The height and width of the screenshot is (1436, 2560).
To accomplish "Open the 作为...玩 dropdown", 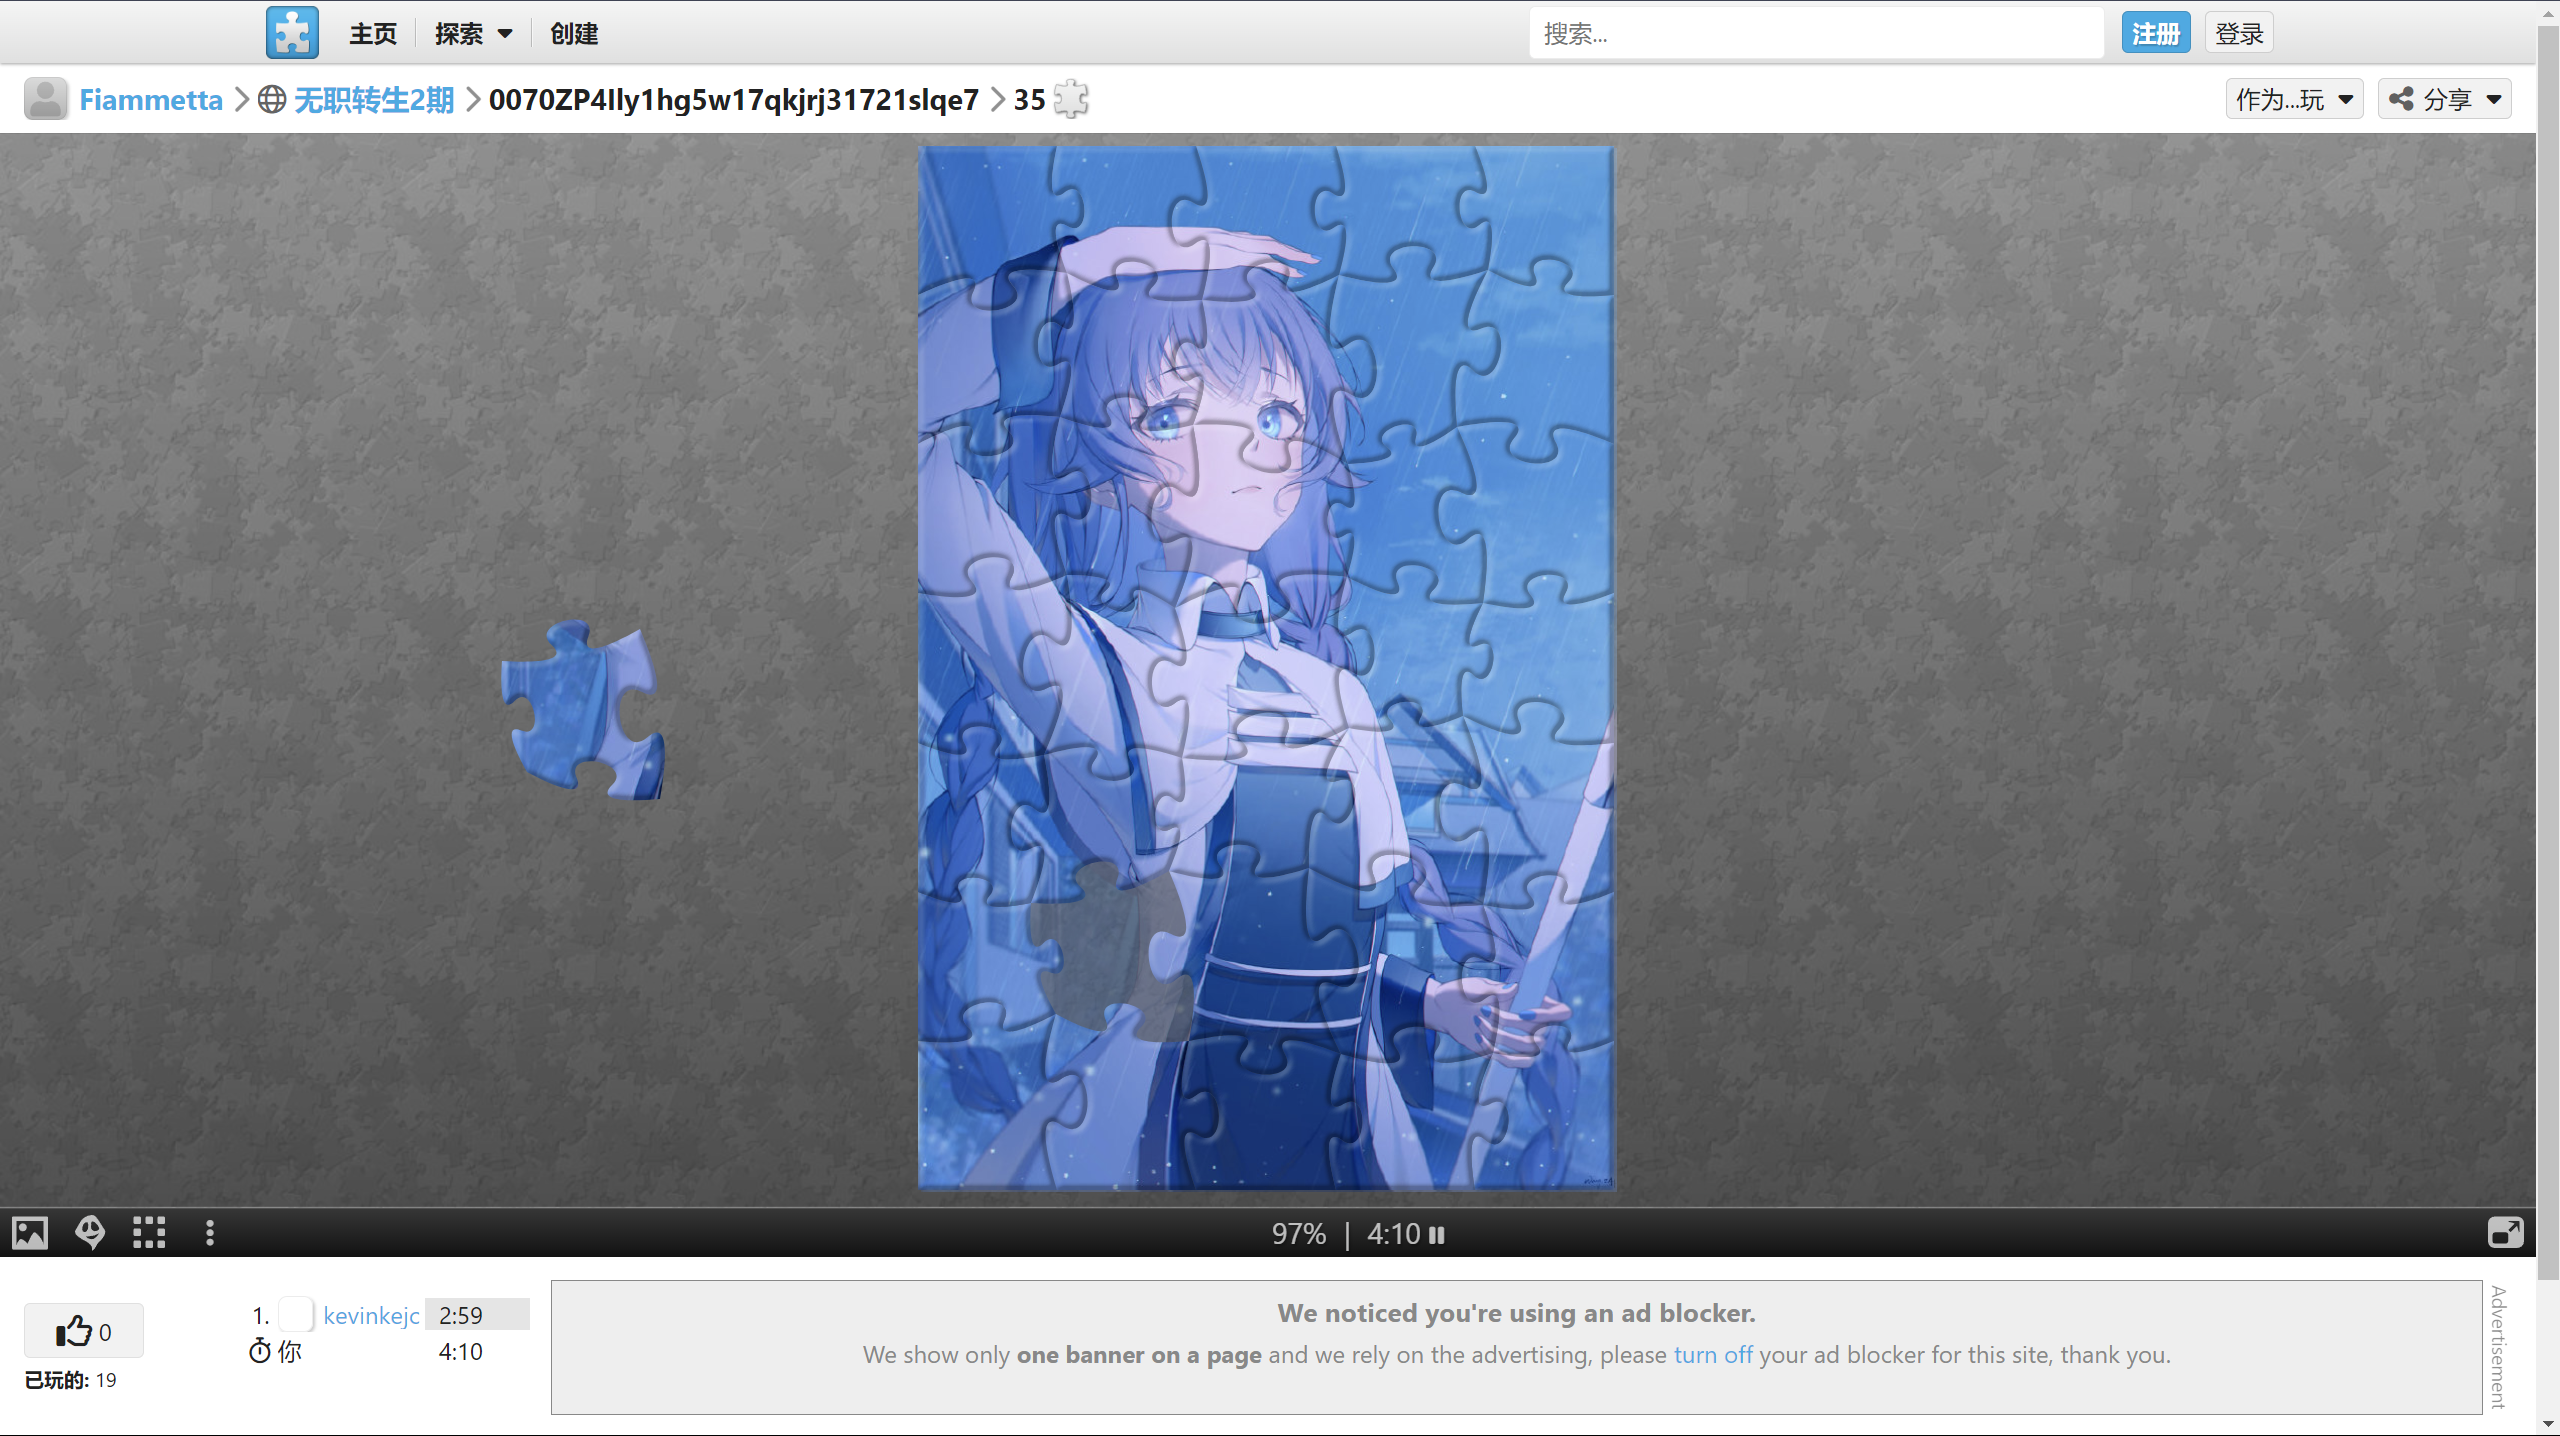I will 2294,99.
